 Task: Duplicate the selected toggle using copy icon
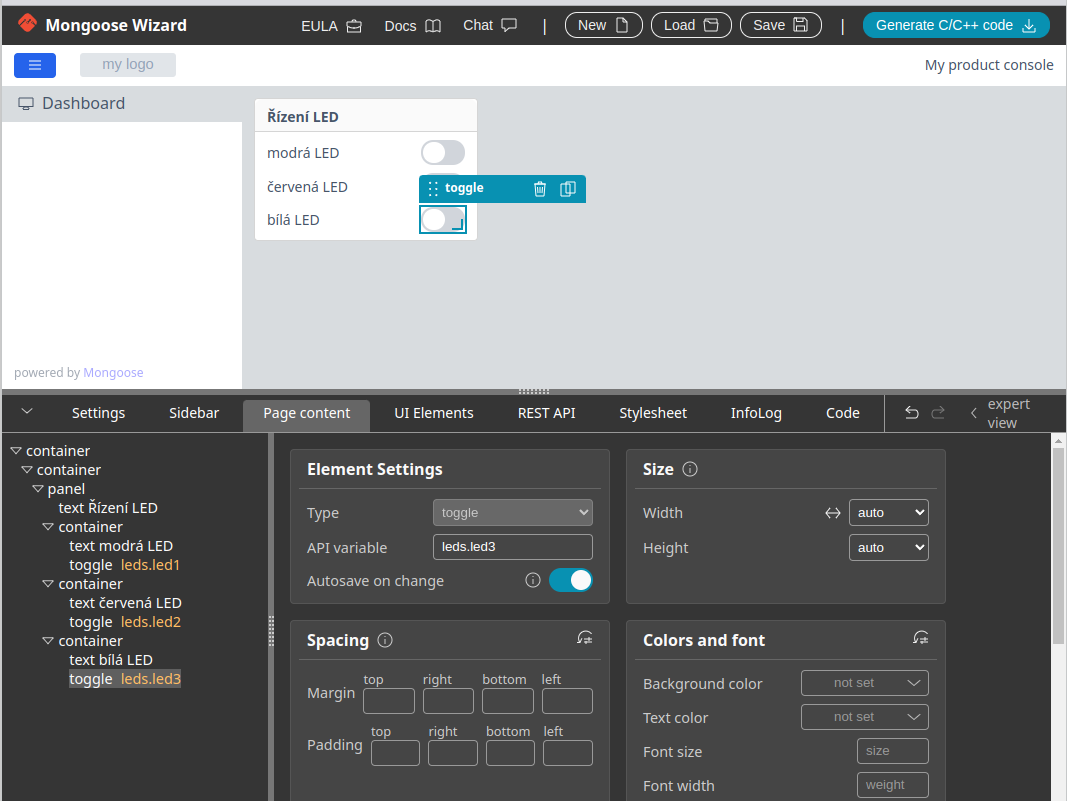[x=568, y=188]
